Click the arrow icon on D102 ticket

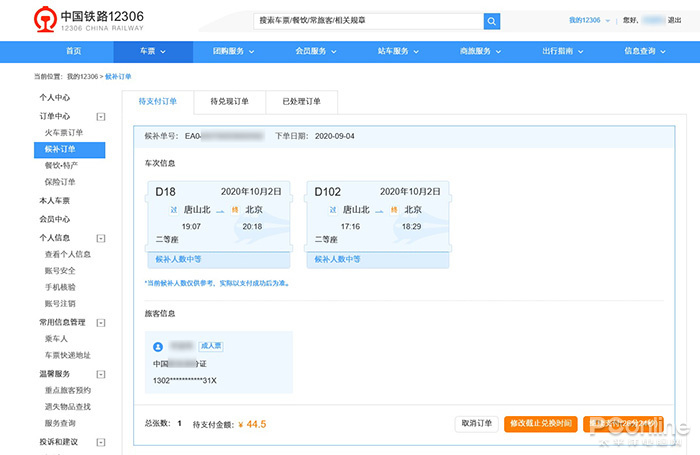click(x=379, y=211)
